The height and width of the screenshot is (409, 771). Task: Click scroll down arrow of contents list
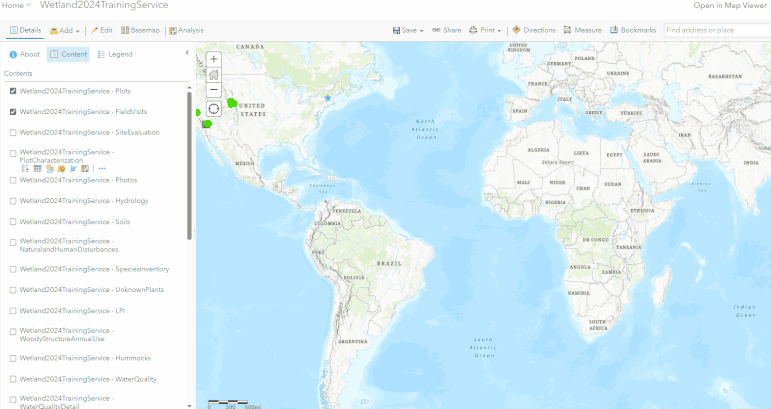189,406
